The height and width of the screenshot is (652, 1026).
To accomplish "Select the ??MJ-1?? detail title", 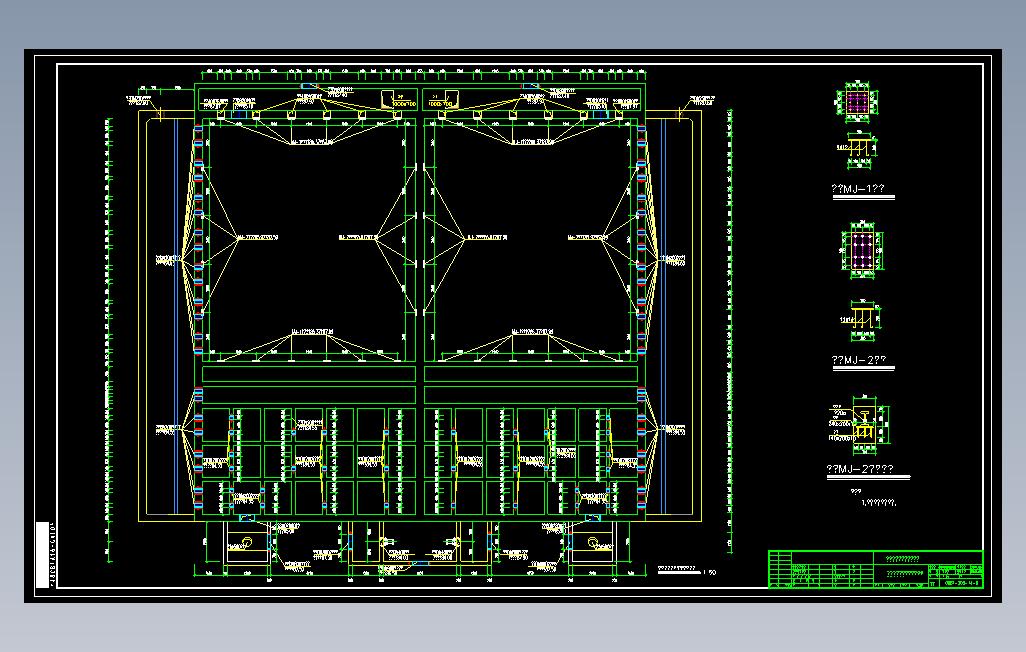I will tap(858, 189).
